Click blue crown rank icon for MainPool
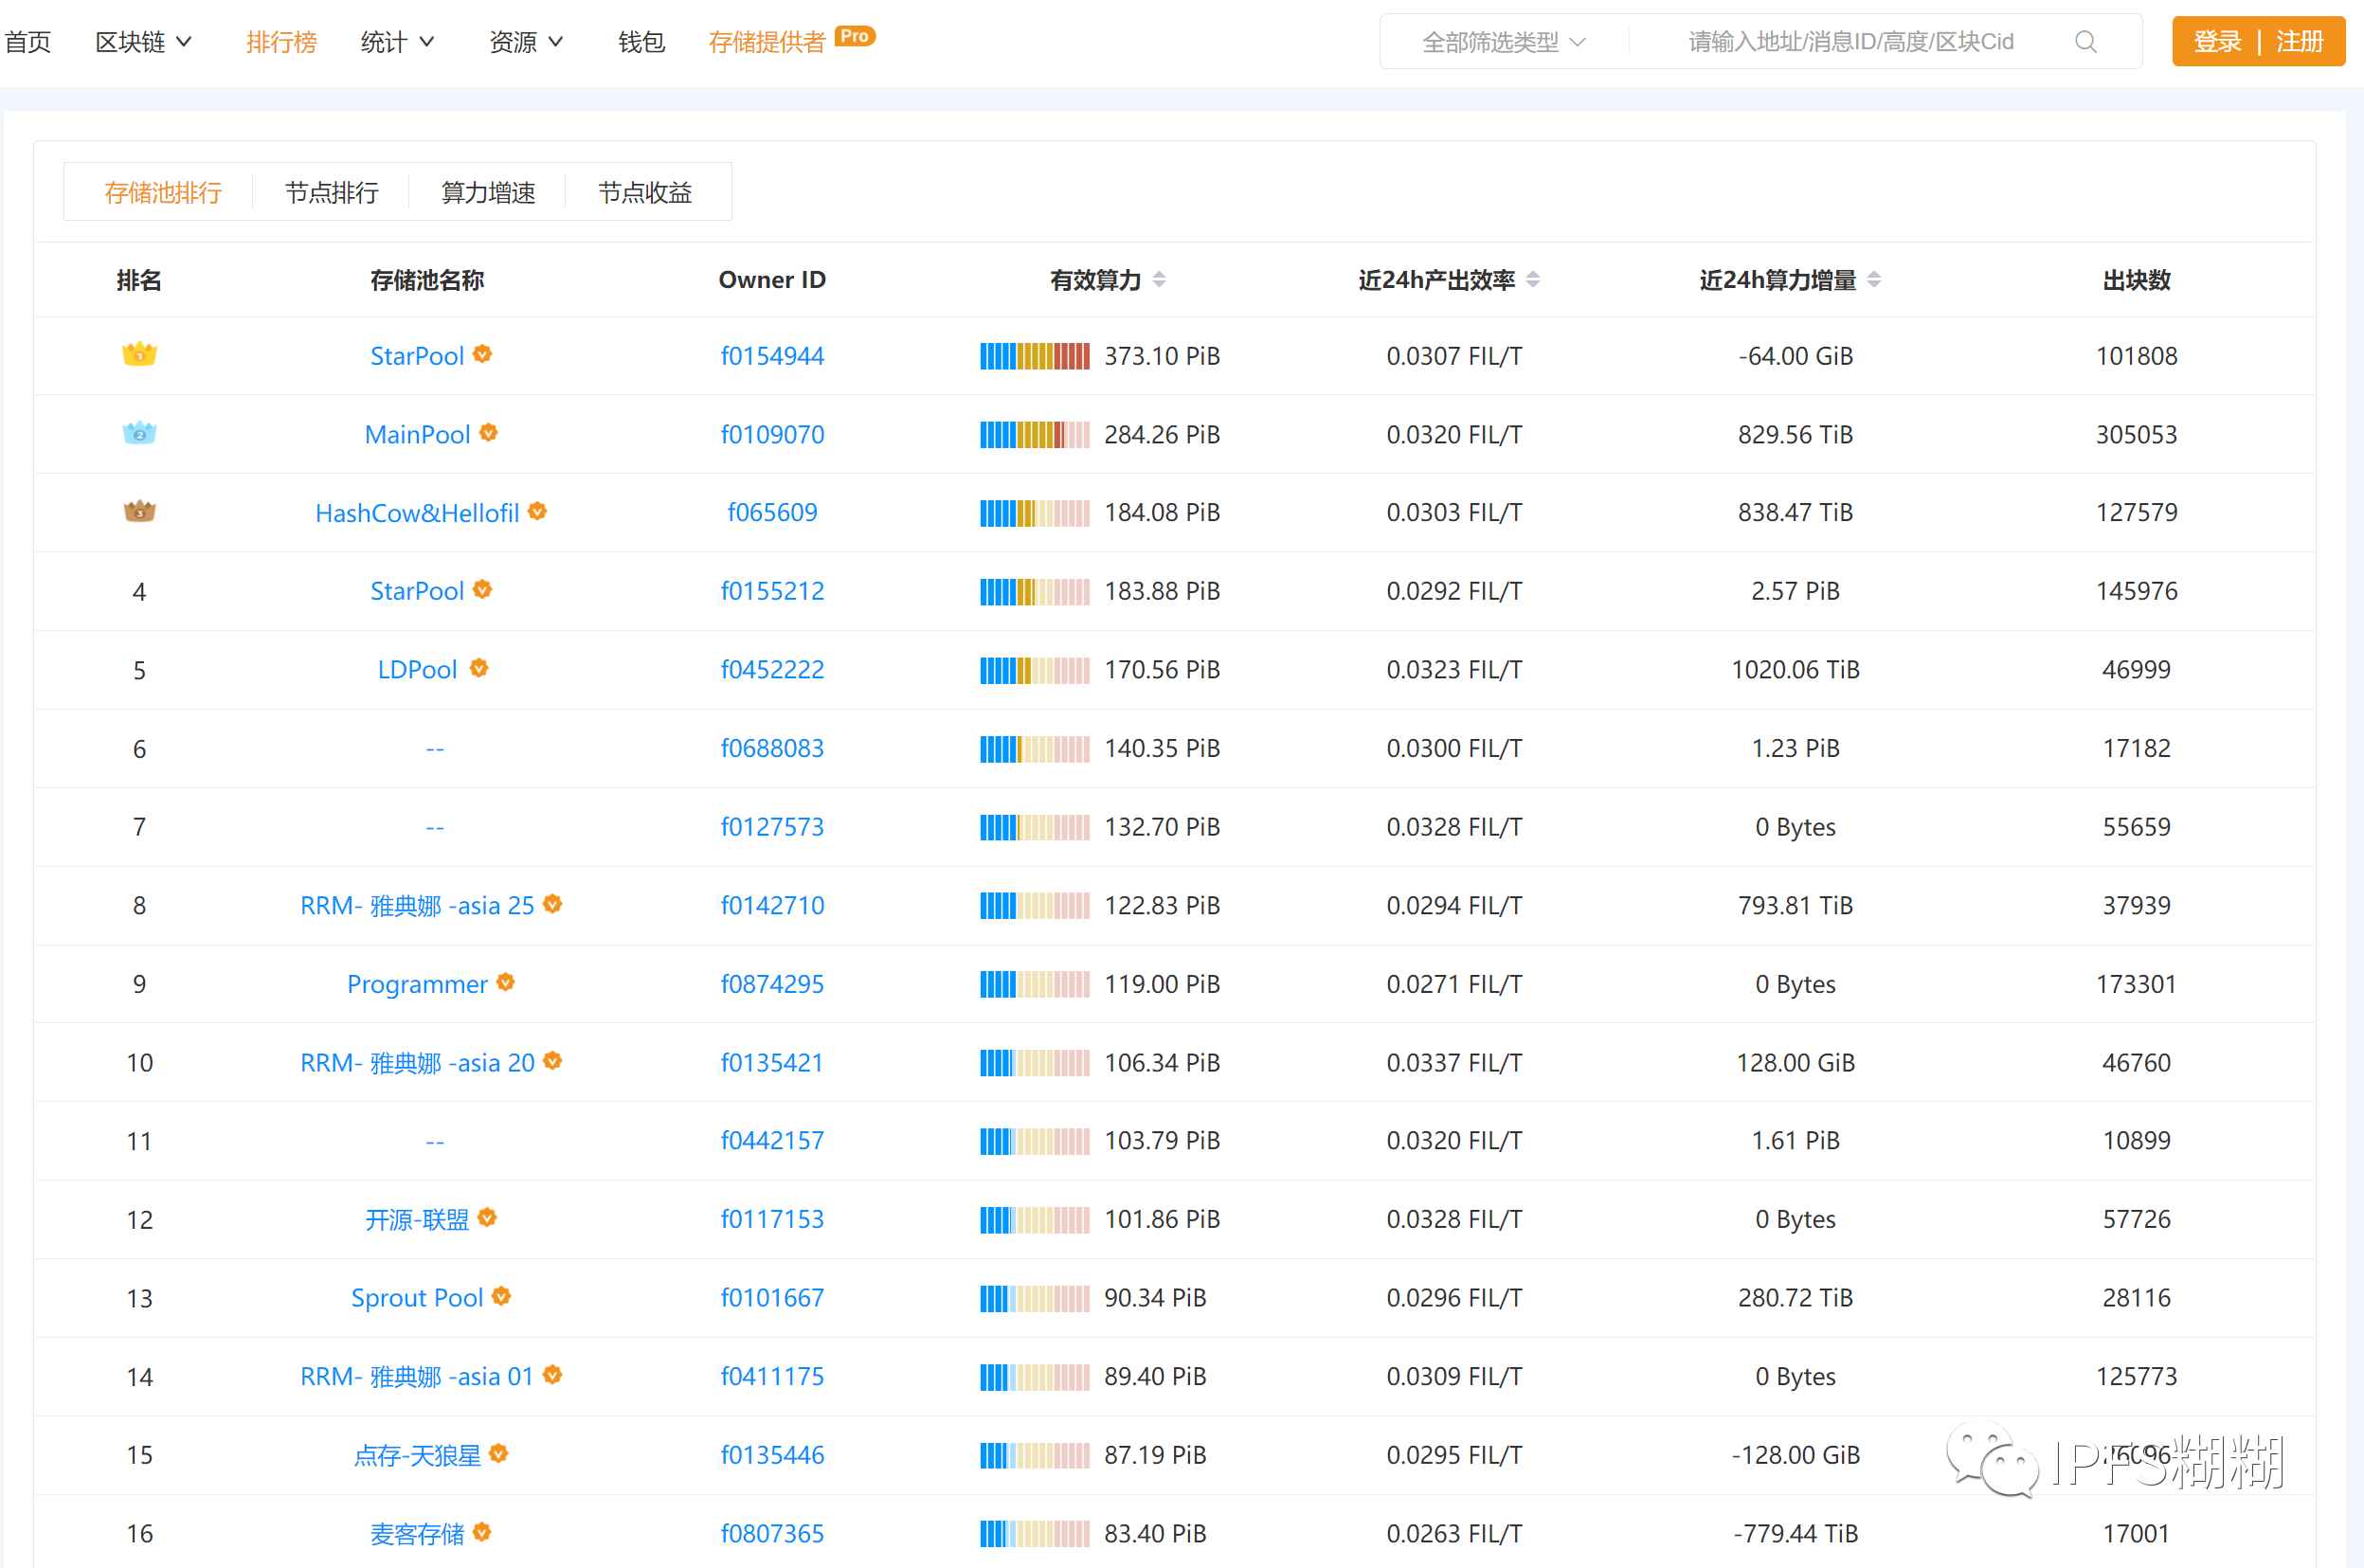 pyautogui.click(x=139, y=433)
